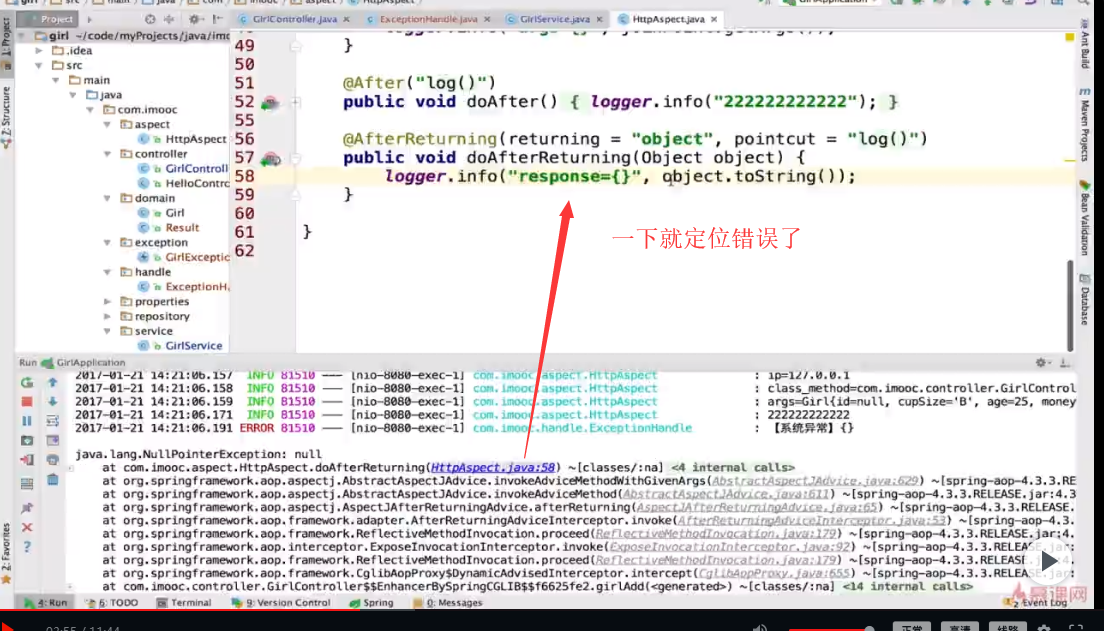Close the HttpAspect.java tab

(714, 19)
